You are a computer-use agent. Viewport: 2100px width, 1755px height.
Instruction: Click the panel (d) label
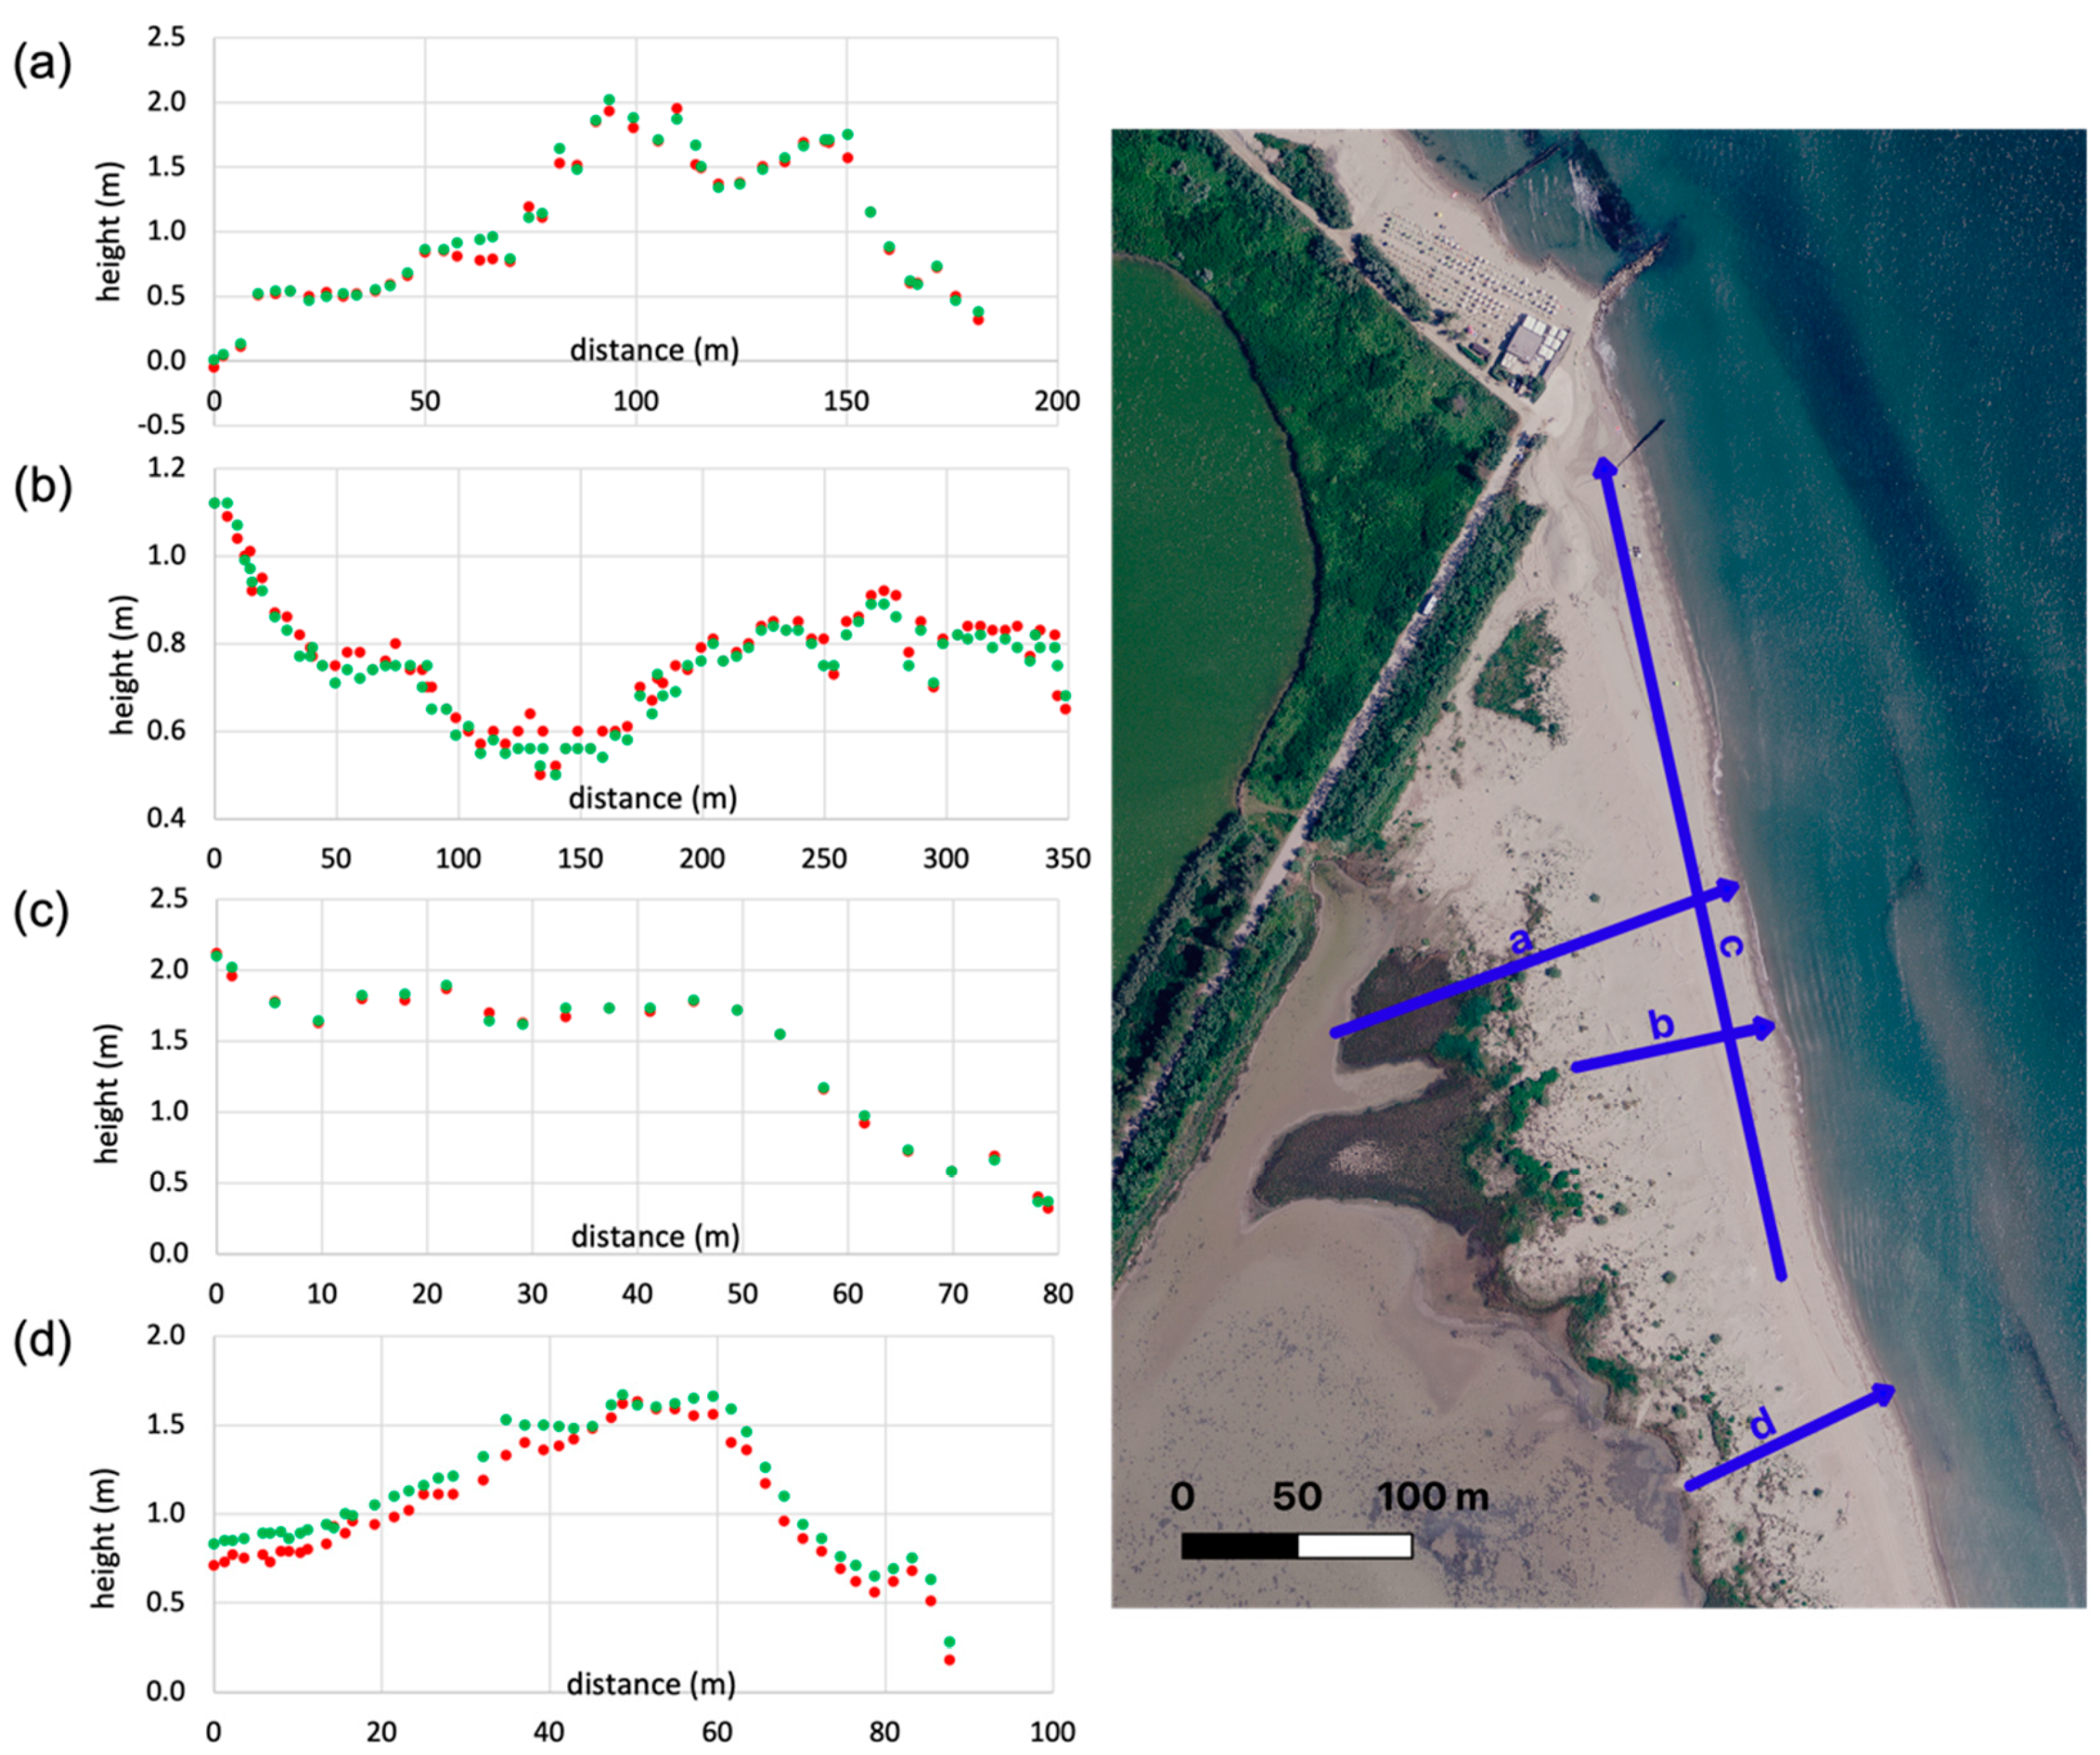pos(42,1342)
